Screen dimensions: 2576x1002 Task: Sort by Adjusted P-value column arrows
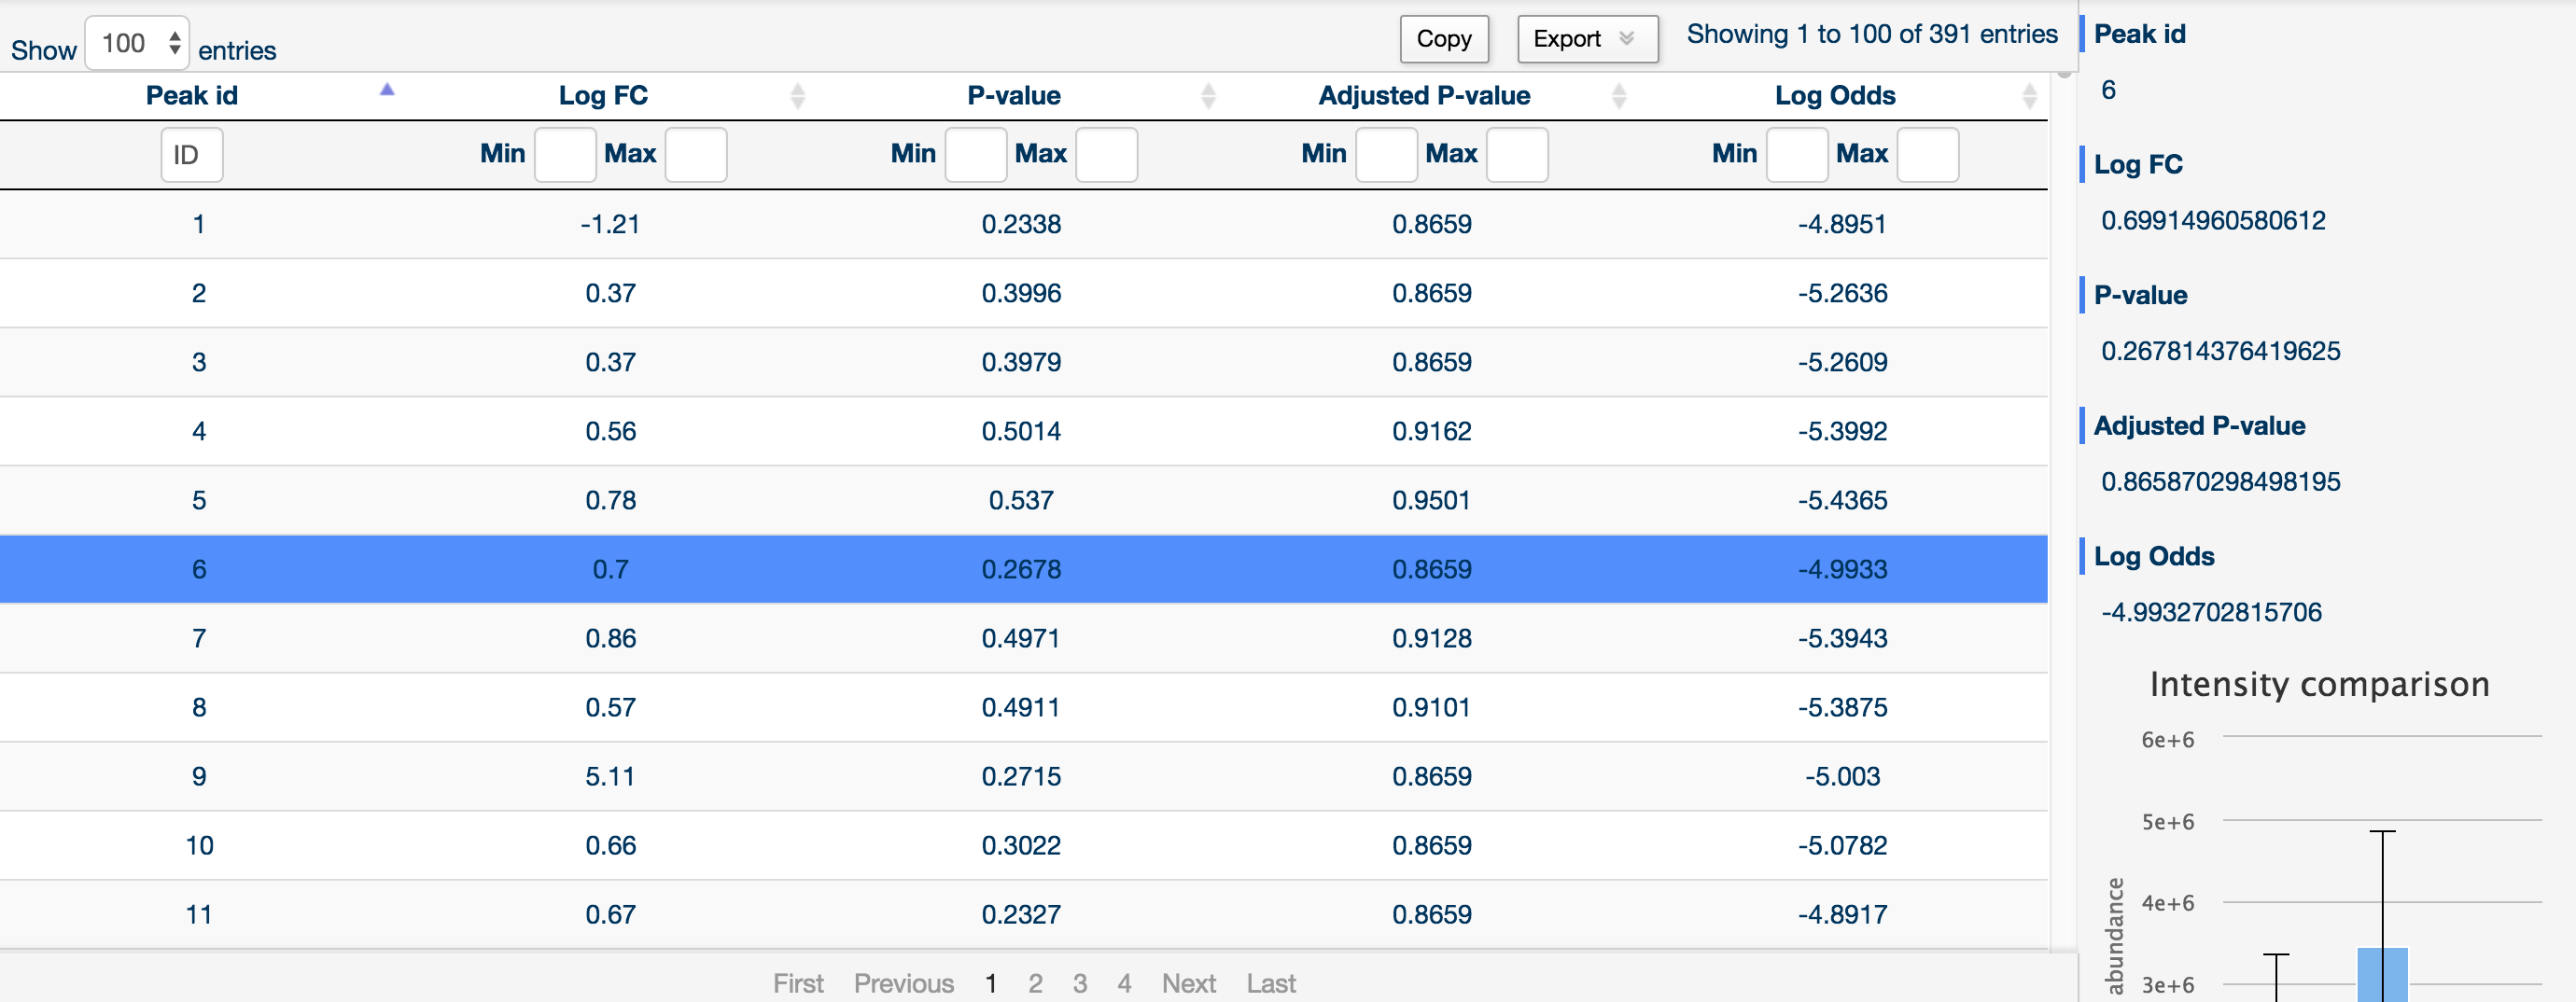(1619, 96)
